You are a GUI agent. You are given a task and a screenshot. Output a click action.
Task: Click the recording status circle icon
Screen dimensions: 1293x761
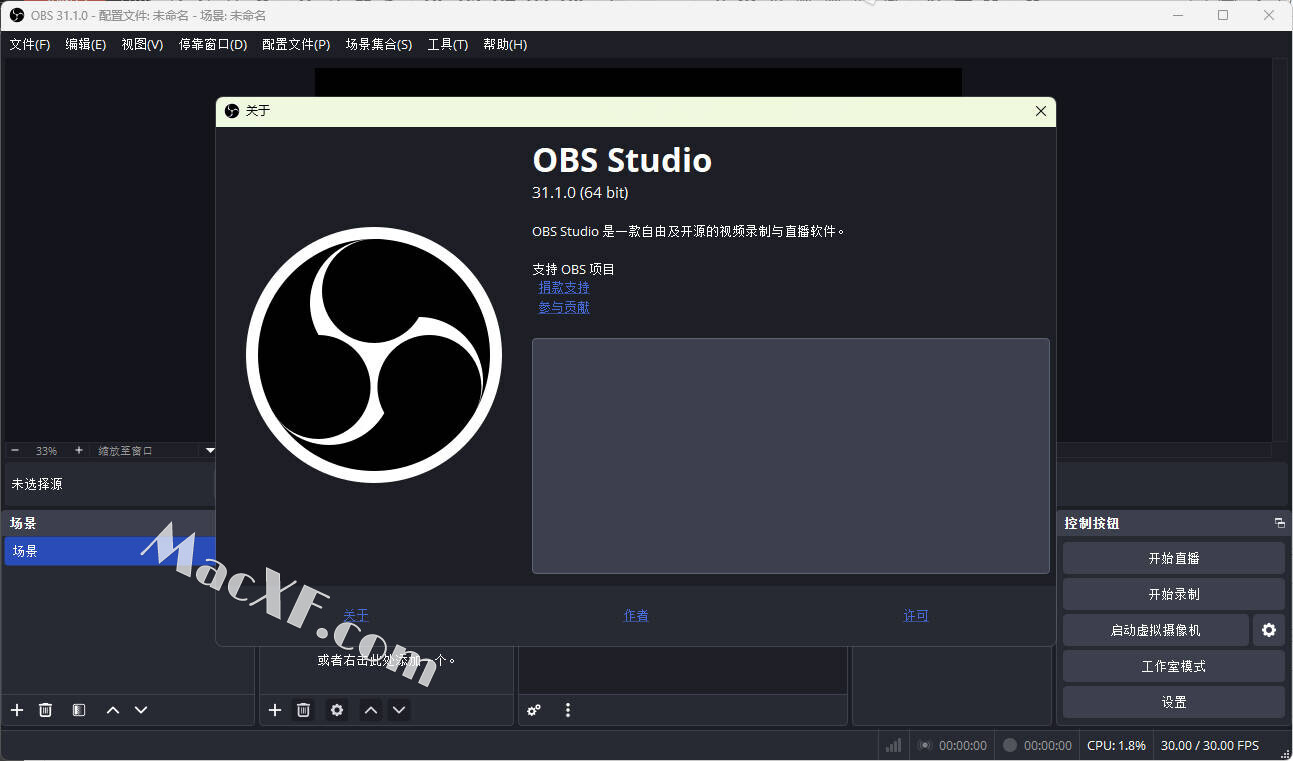pyautogui.click(x=1010, y=745)
